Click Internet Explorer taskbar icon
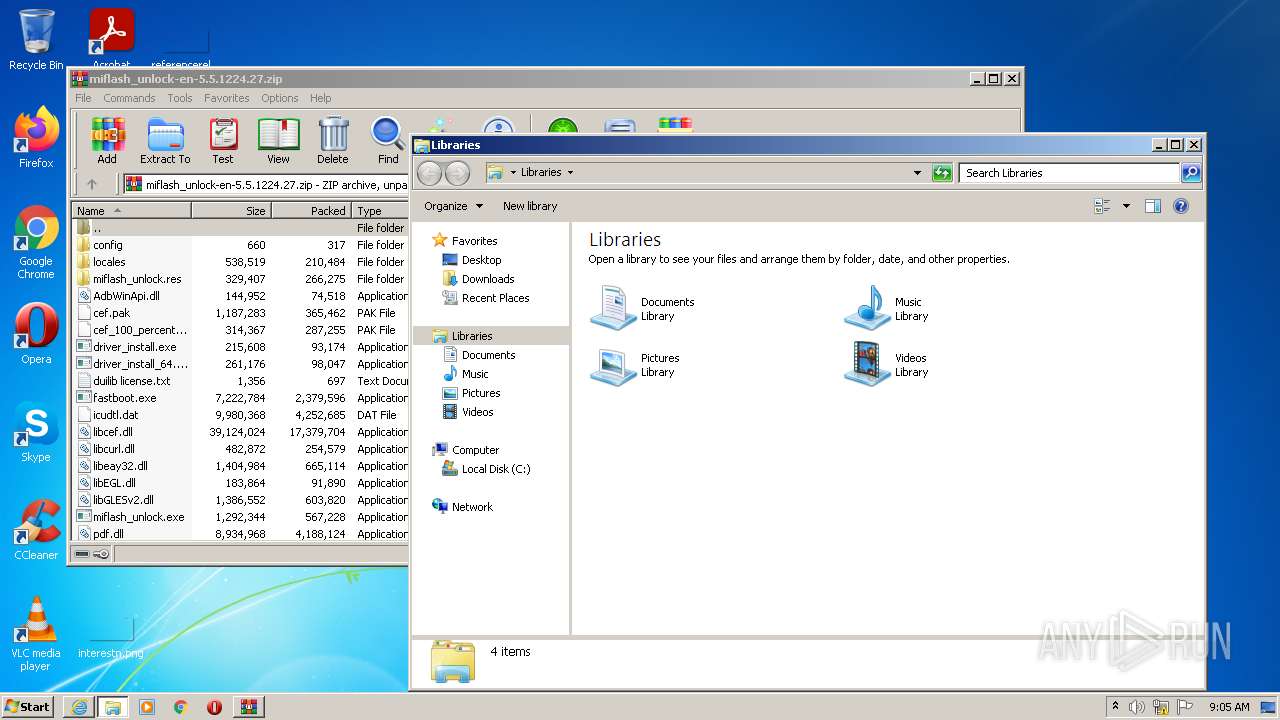Viewport: 1280px width, 720px height. coord(79,707)
